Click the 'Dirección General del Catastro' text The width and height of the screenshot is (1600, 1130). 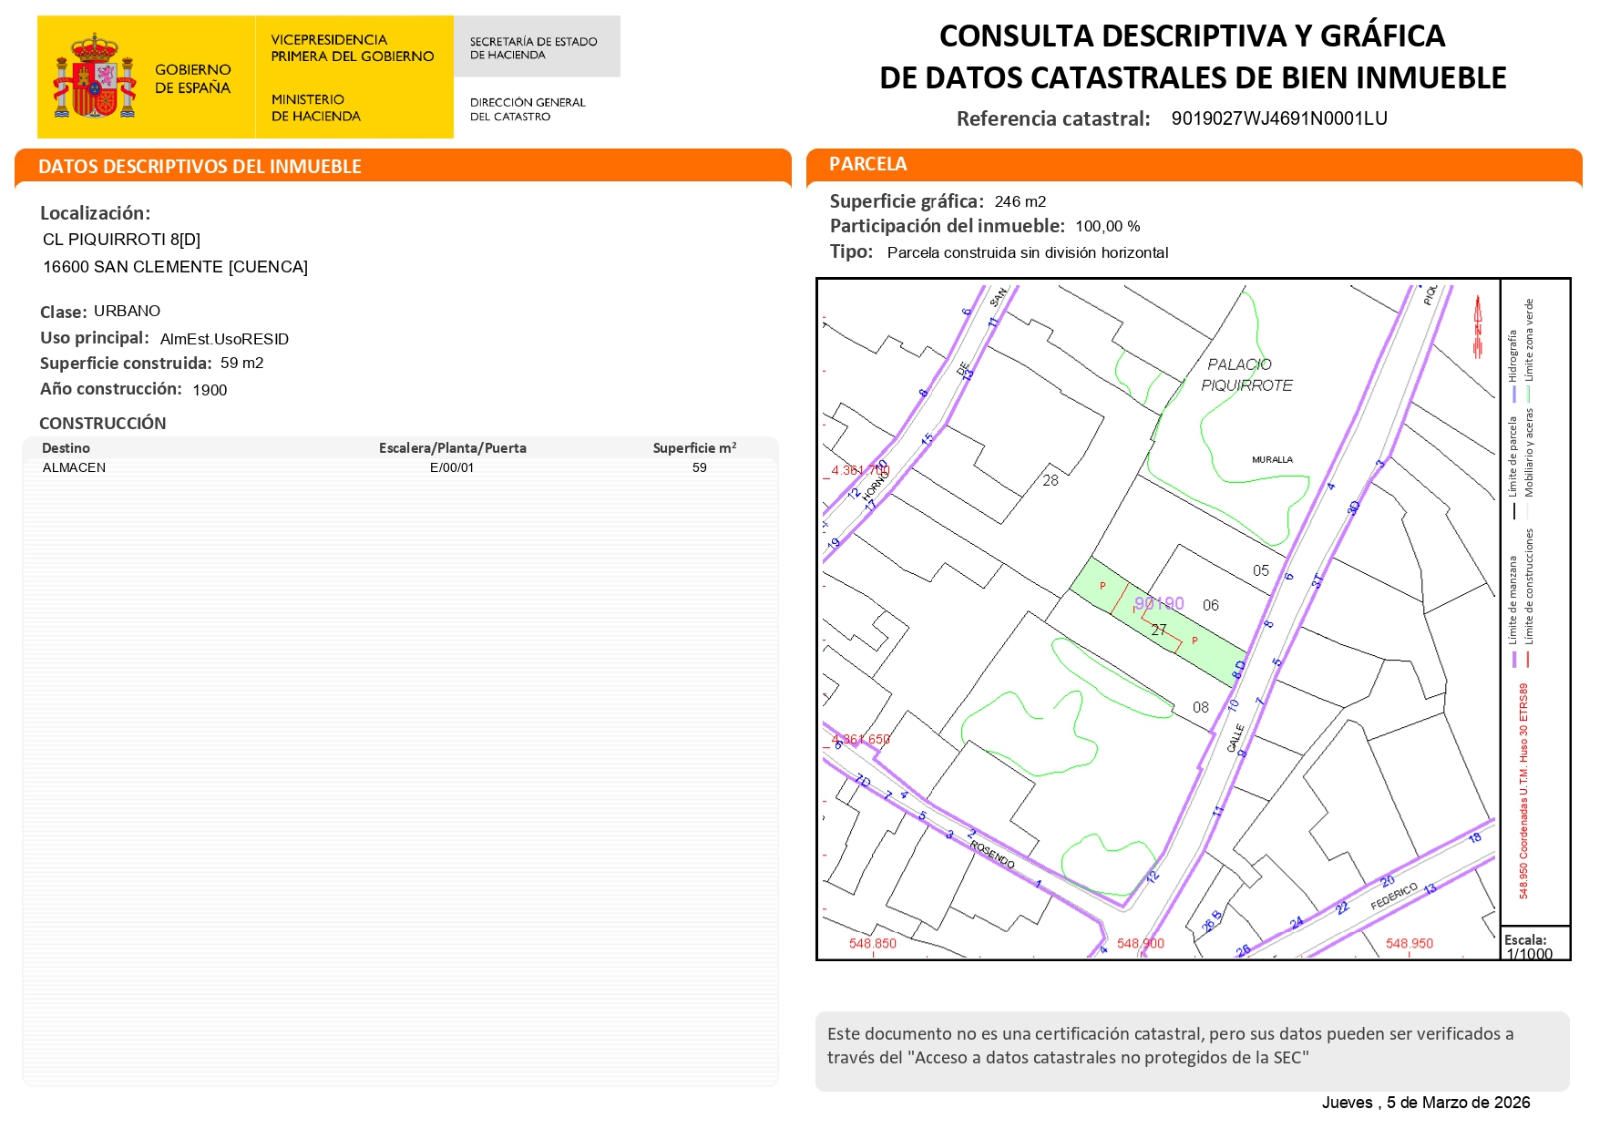pyautogui.click(x=527, y=109)
